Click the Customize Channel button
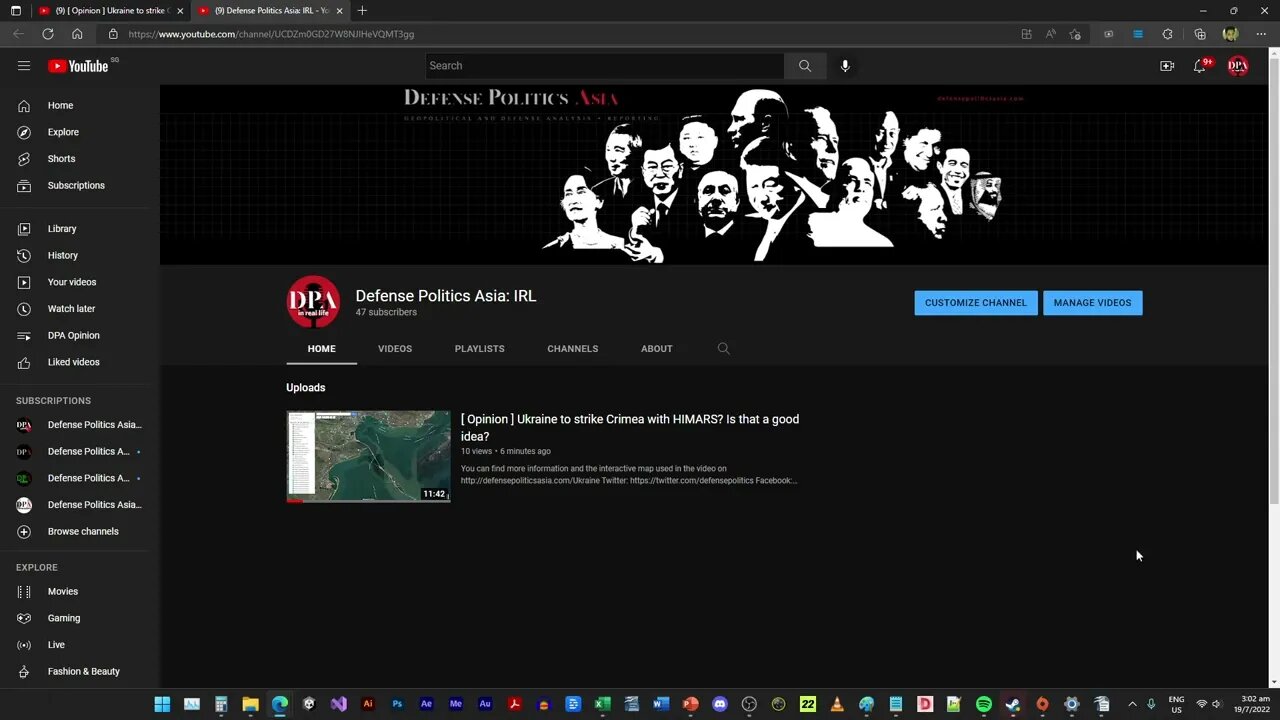 [x=975, y=303]
